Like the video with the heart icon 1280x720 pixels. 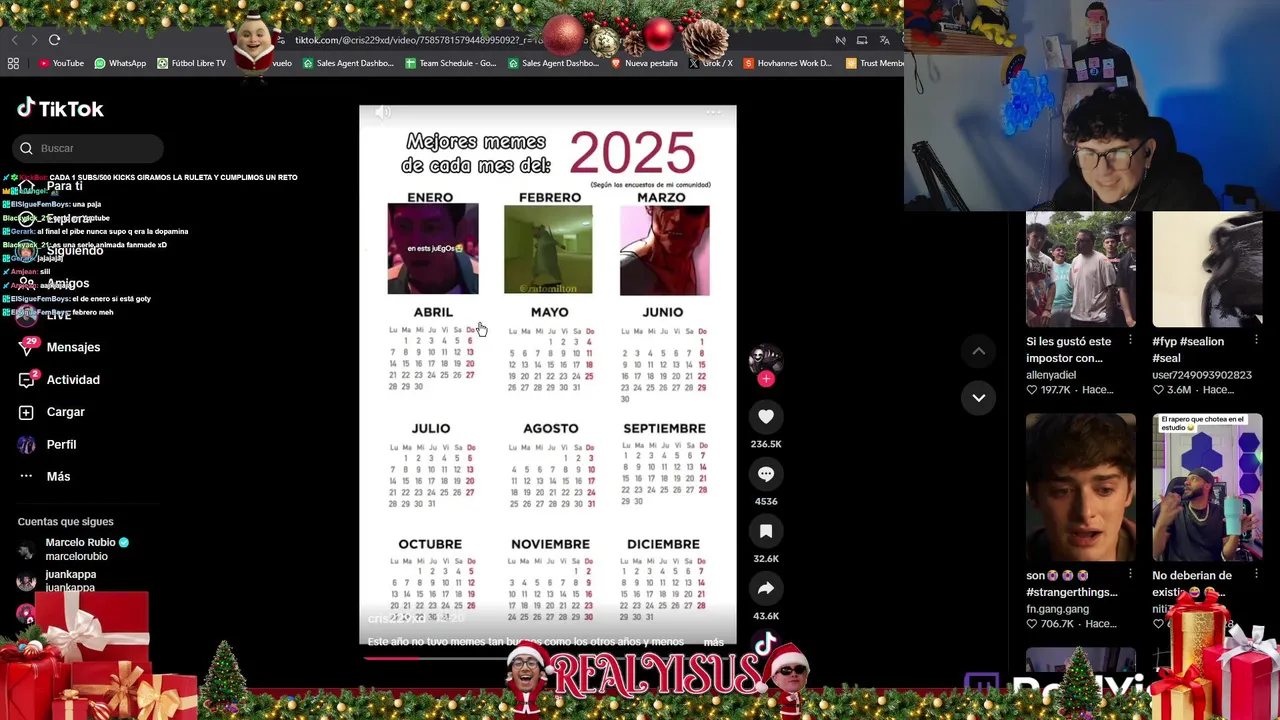(x=766, y=416)
